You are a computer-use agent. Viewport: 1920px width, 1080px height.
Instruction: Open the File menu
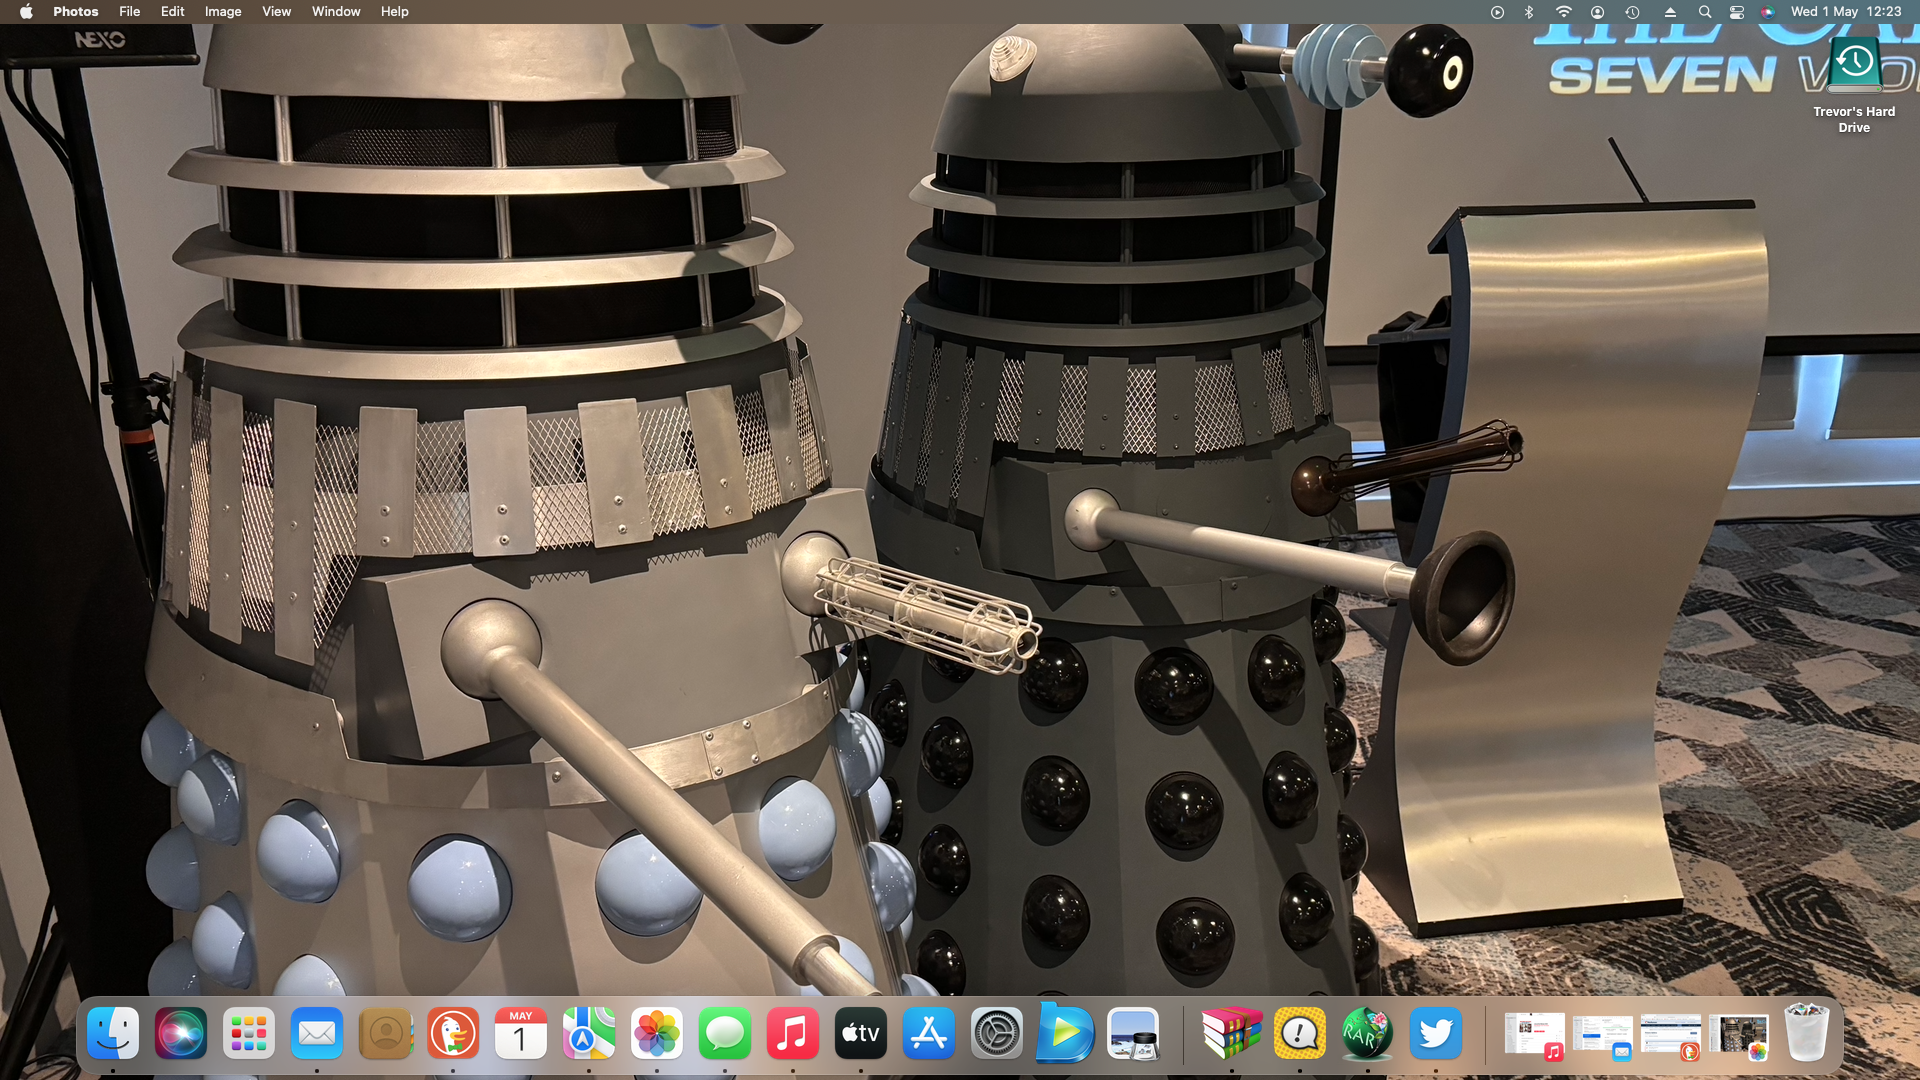coord(130,12)
